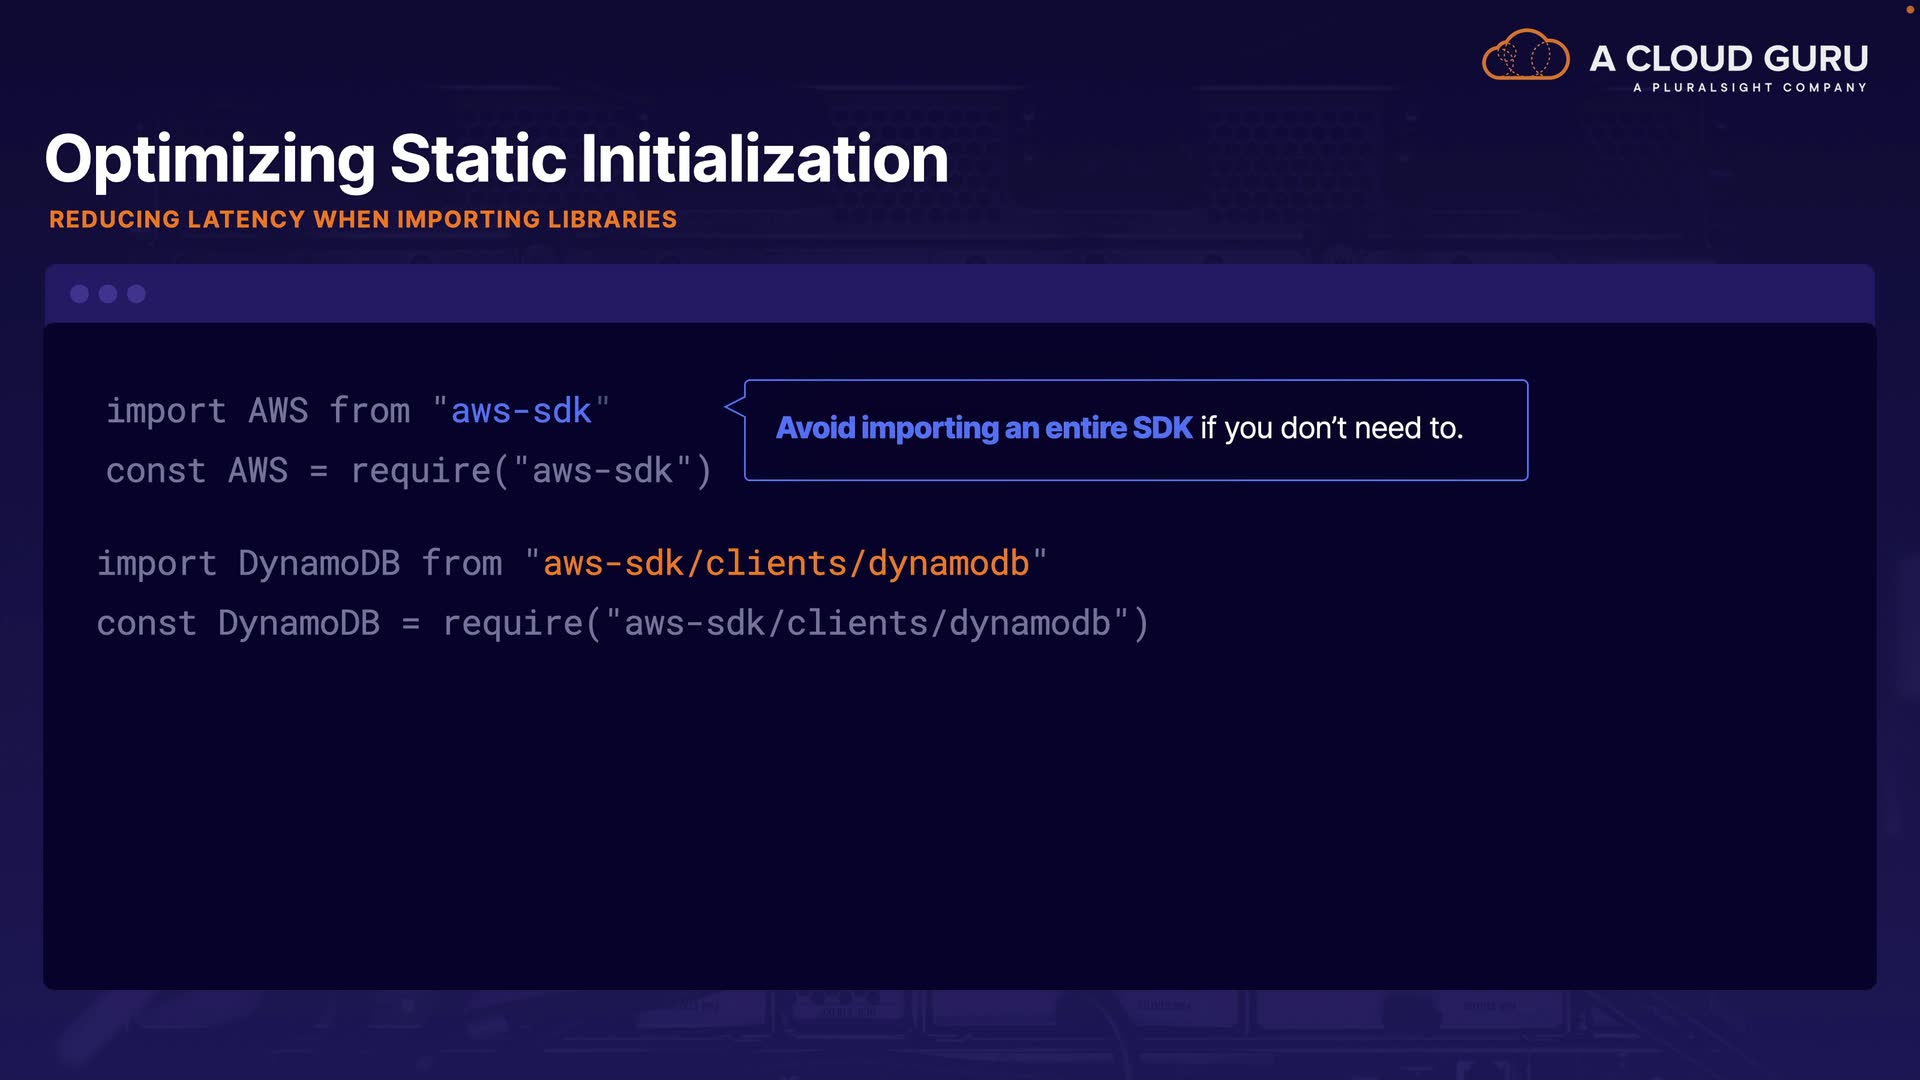1920x1080 pixels.
Task: Click the A Cloud Guru cloud logo icon
Action: pos(1525,56)
